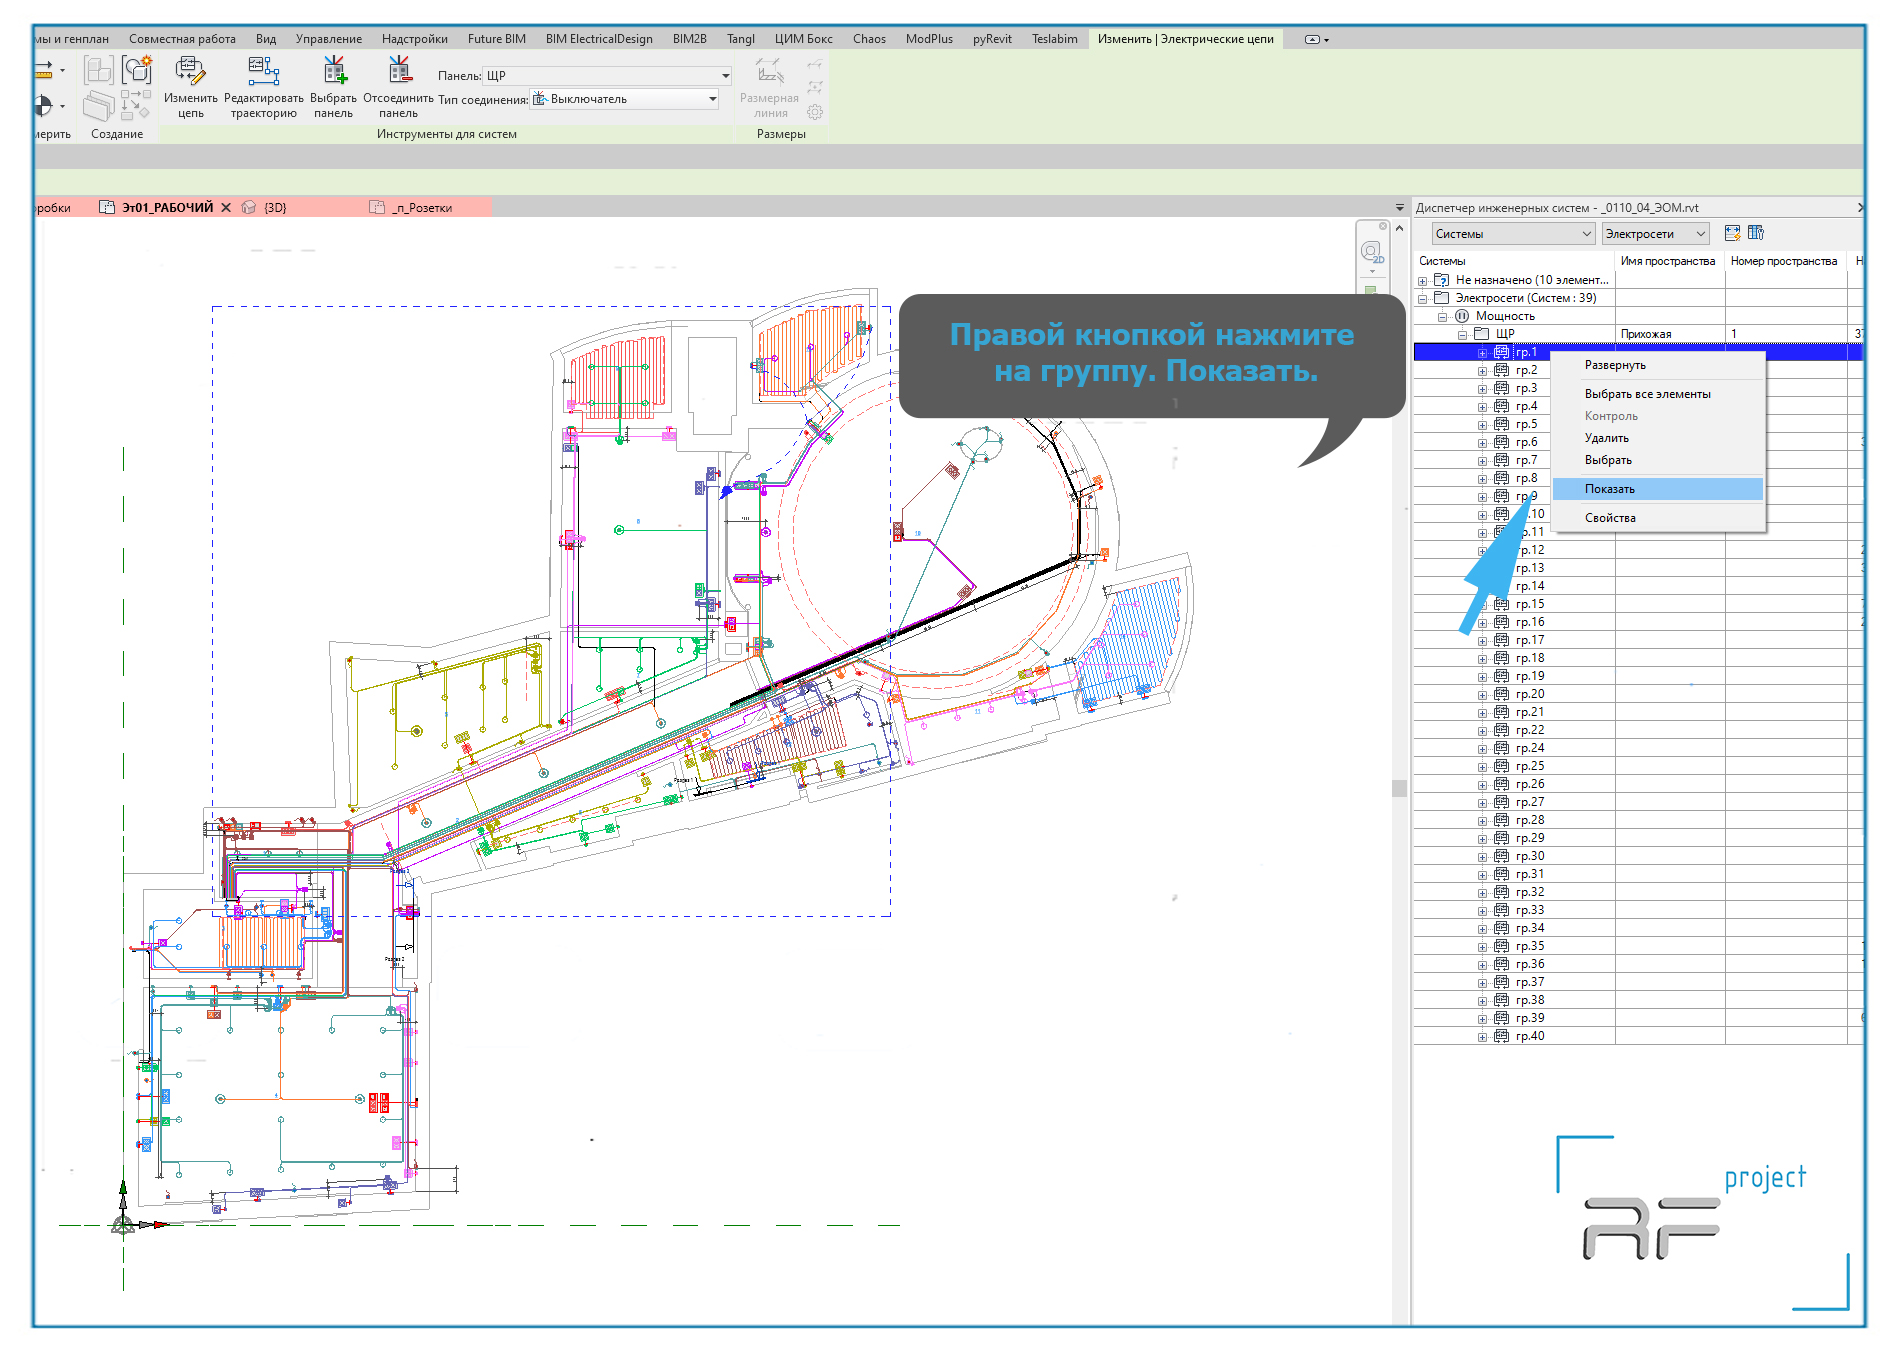The image size is (1900, 1350).
Task: Click the Номер пространства column header
Action: pos(1784,261)
